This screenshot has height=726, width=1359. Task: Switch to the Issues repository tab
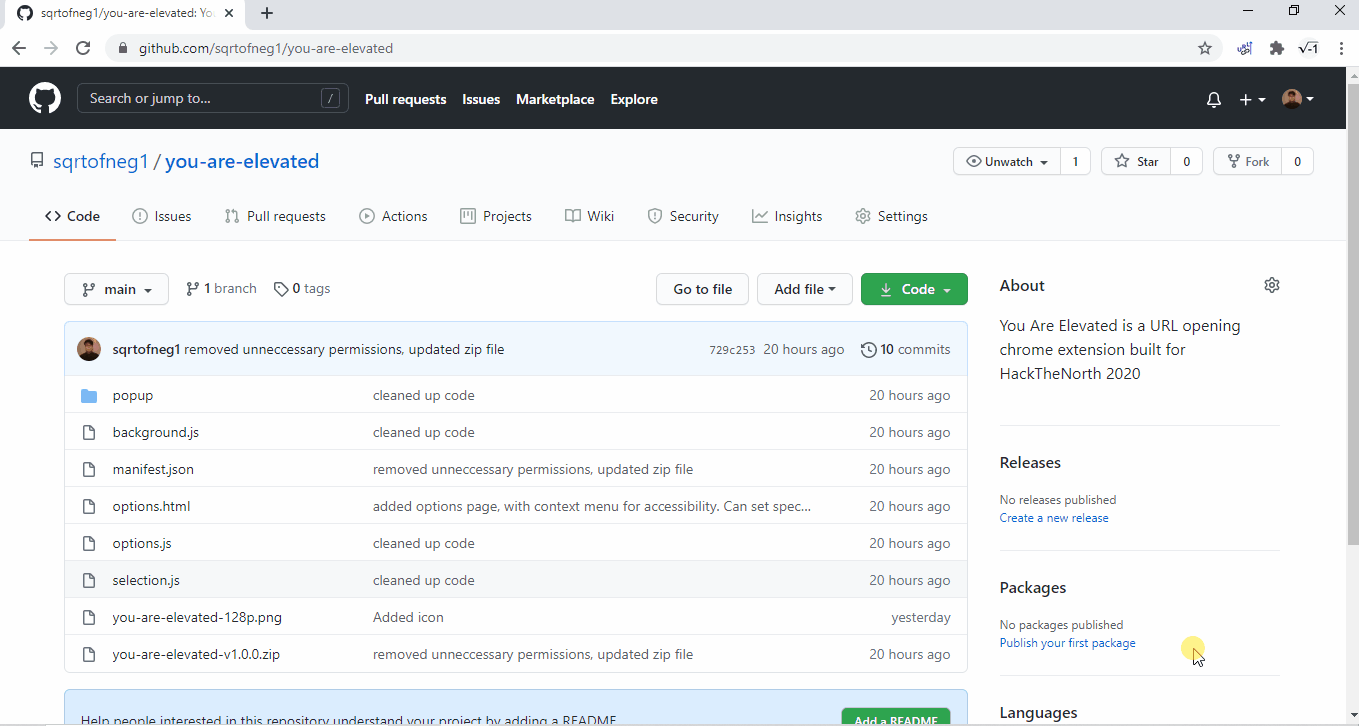tap(161, 216)
